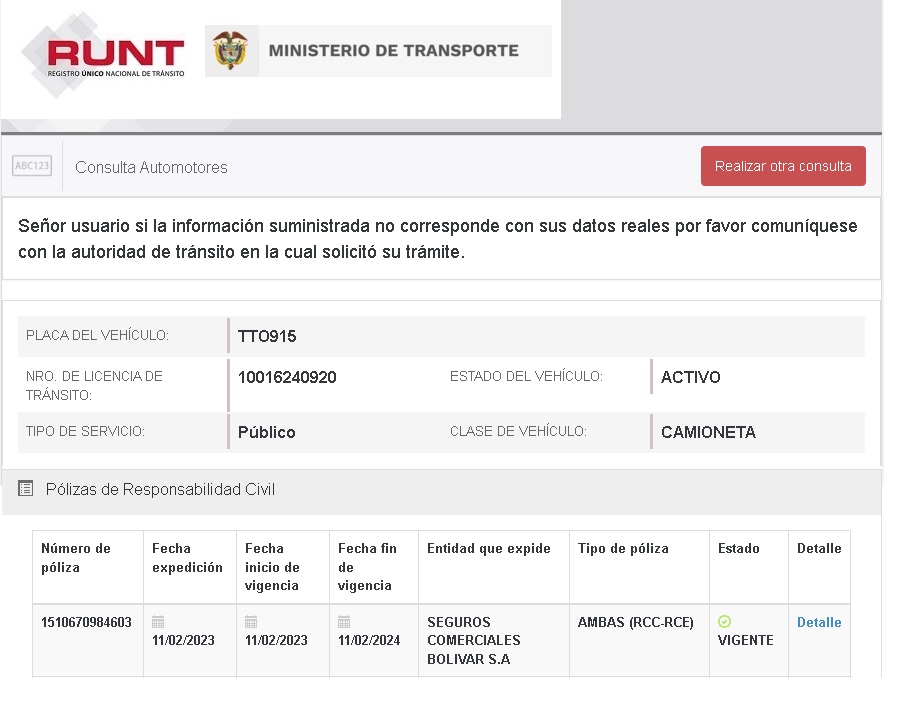Click the Número de póliza column header

pyautogui.click(x=76, y=558)
